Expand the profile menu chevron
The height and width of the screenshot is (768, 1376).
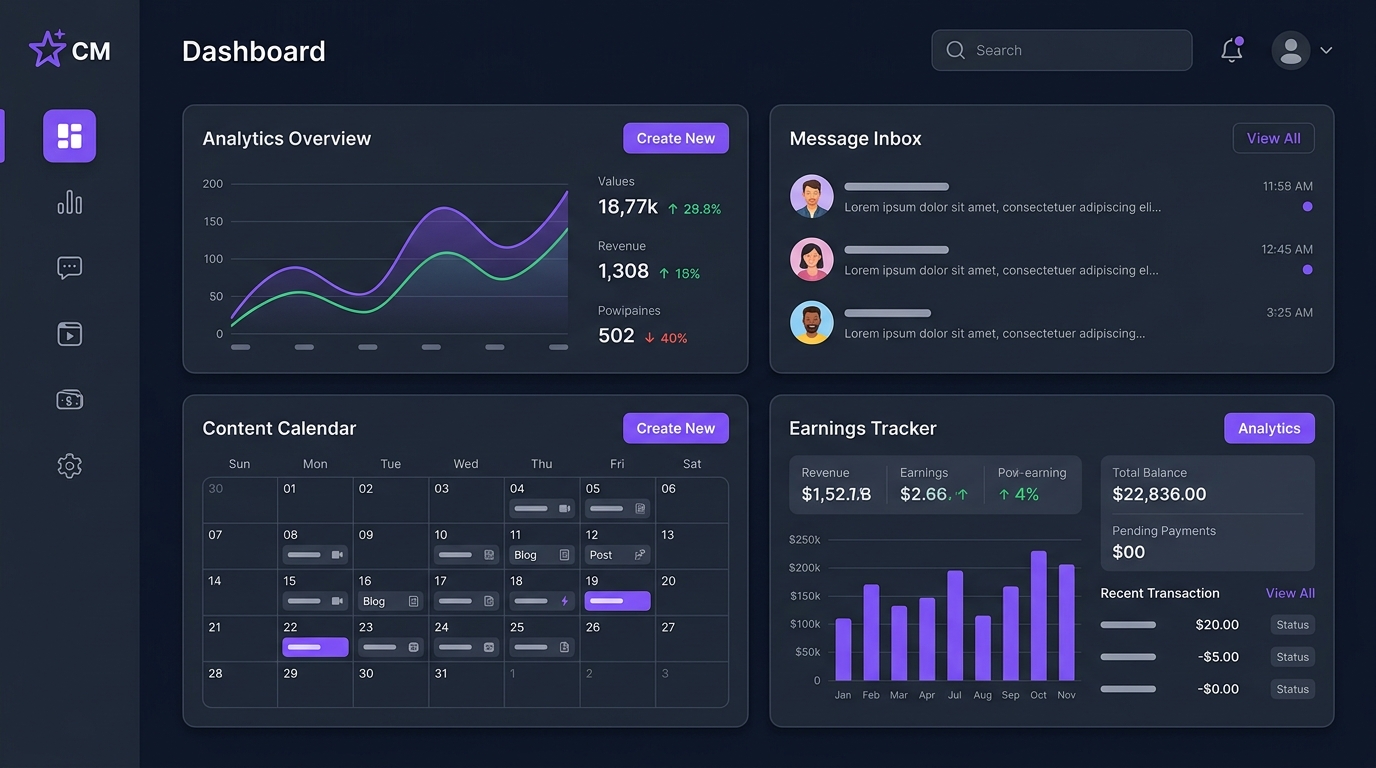coord(1327,50)
